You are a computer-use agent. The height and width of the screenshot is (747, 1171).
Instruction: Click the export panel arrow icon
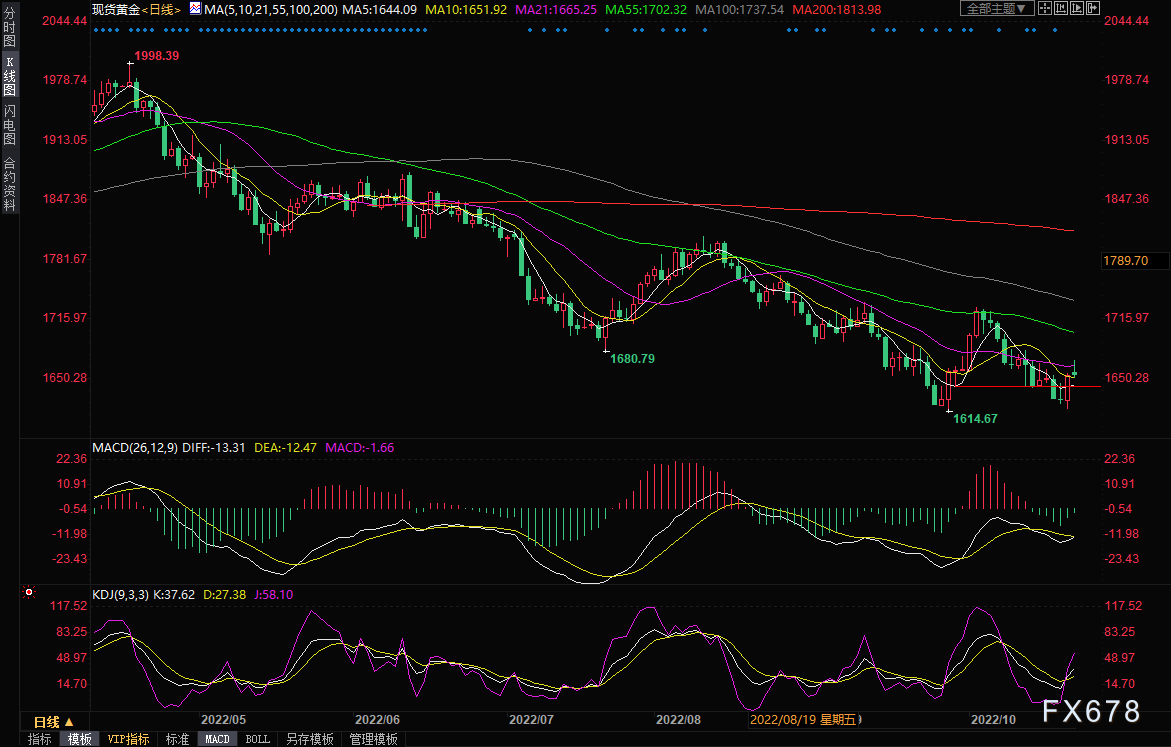(x=1093, y=8)
